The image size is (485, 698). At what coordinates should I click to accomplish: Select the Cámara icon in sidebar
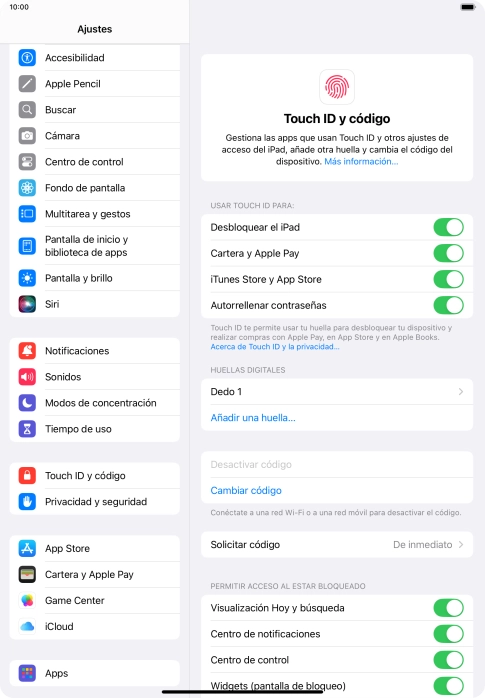click(x=27, y=136)
